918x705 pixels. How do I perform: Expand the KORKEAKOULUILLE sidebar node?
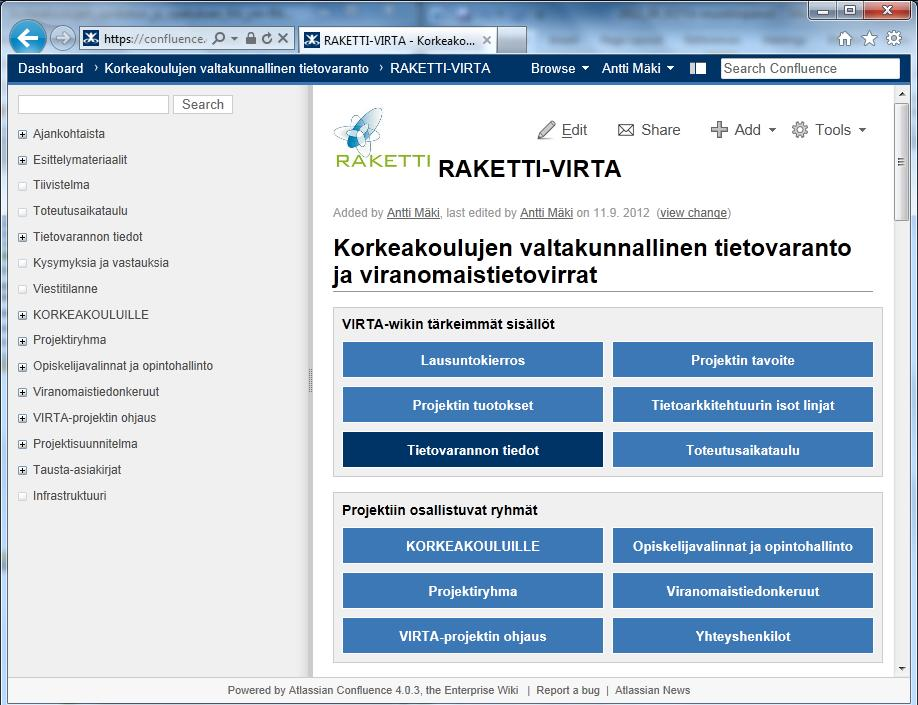click(x=22, y=315)
